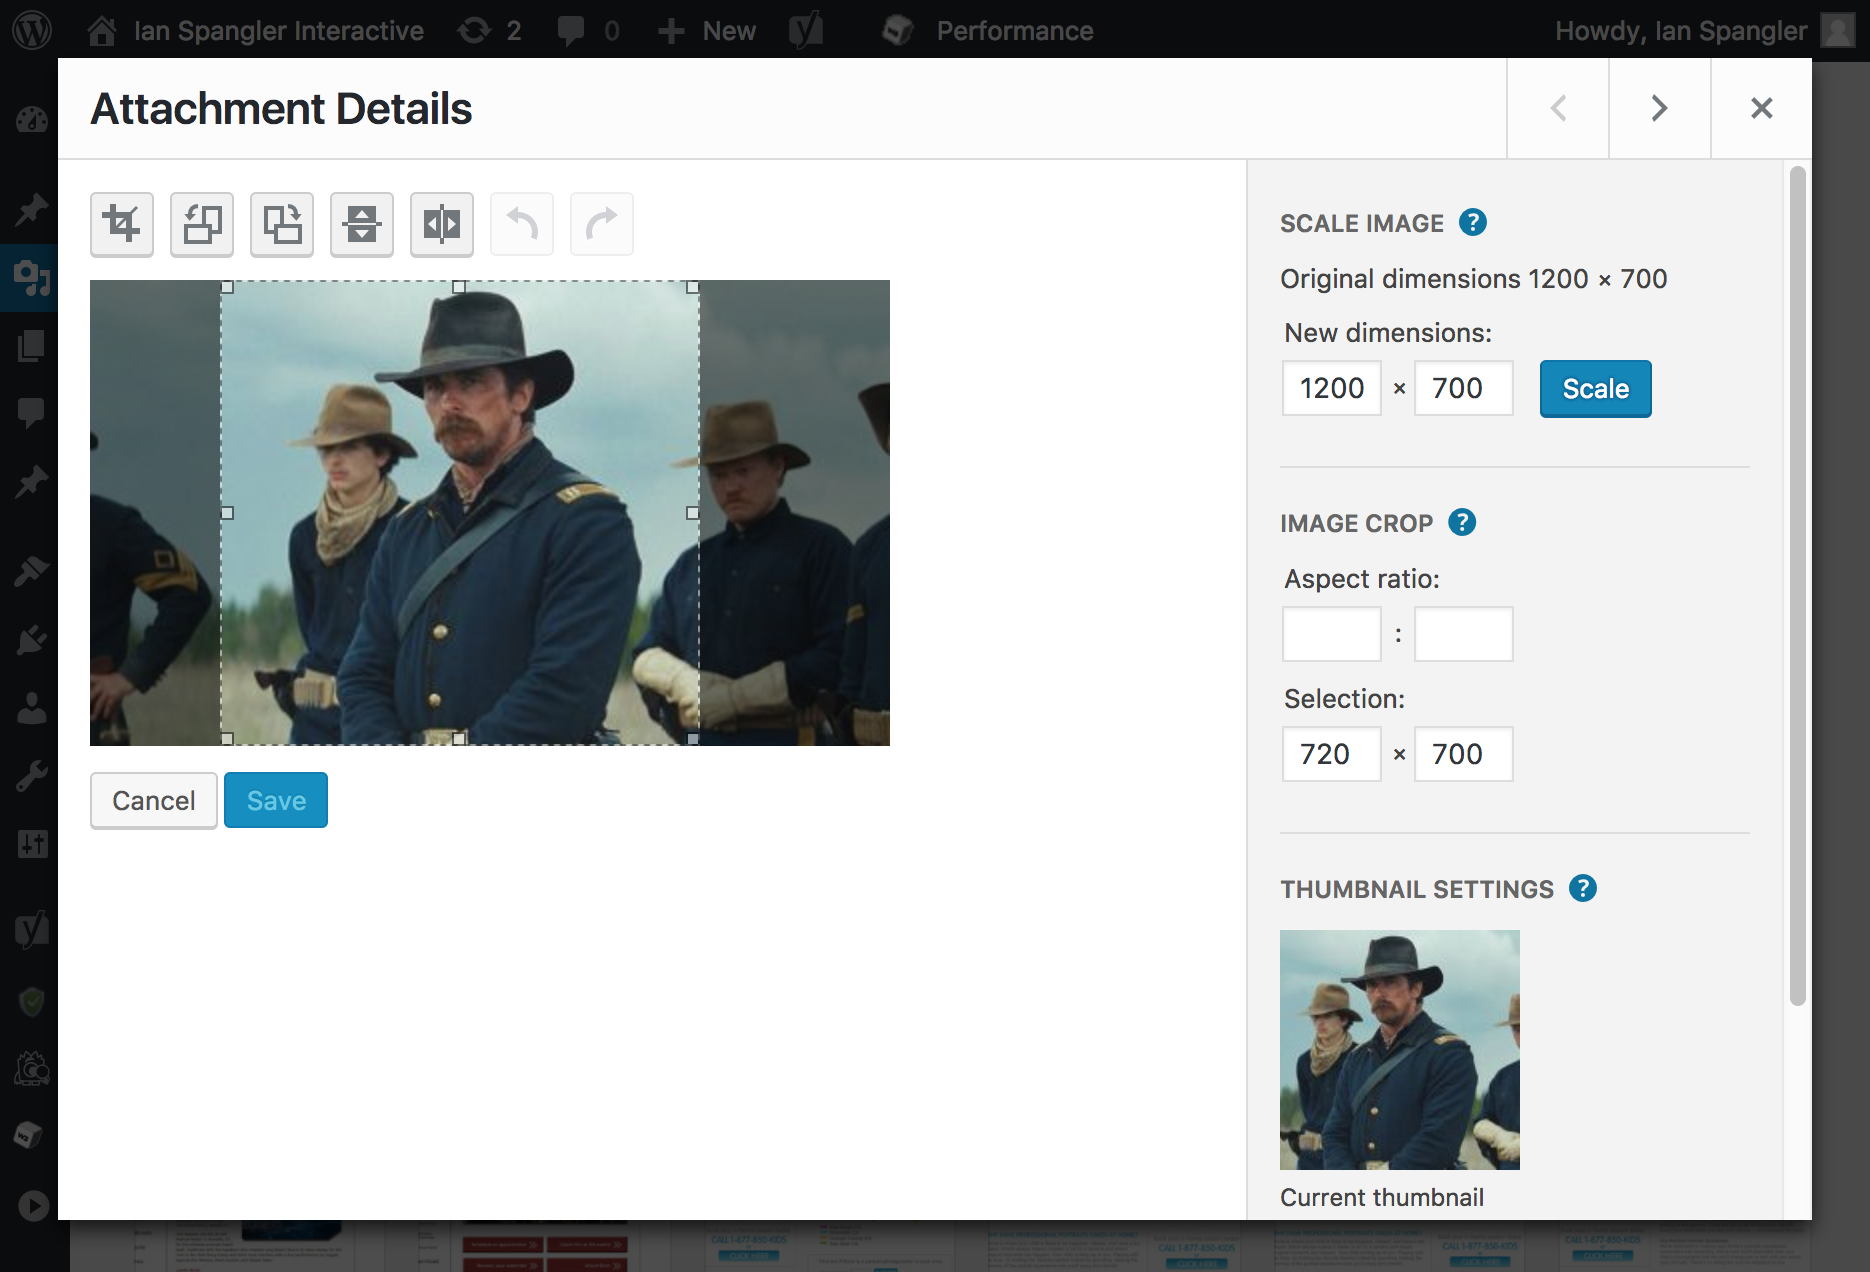Flip the image horizontally

[x=441, y=224]
